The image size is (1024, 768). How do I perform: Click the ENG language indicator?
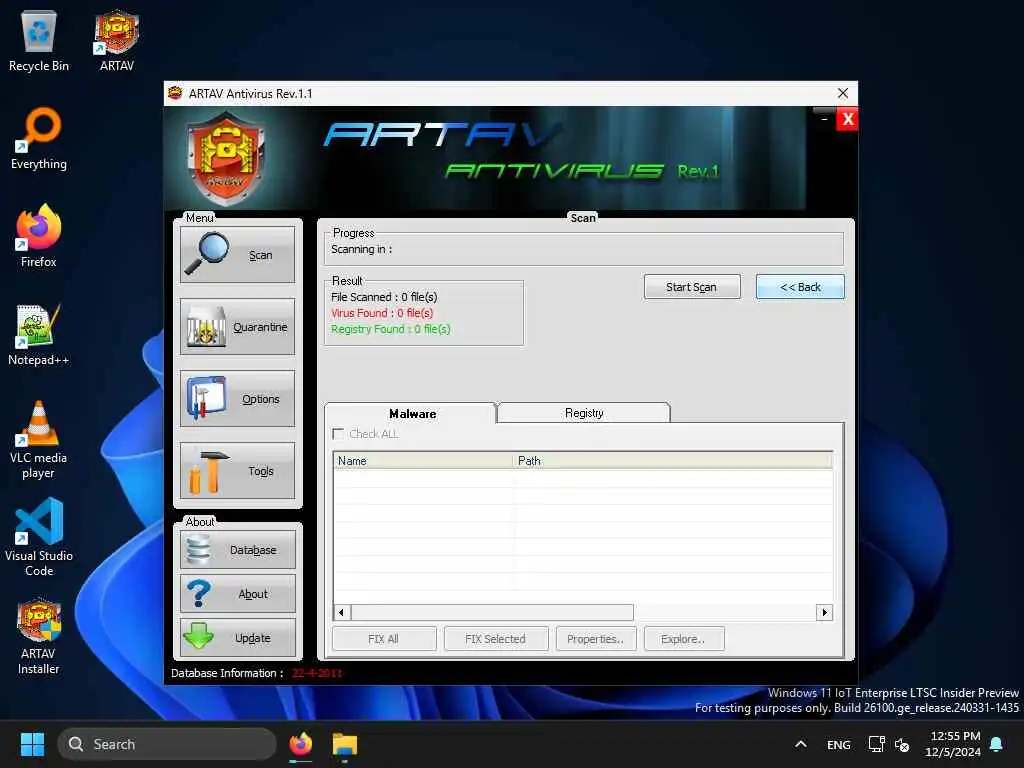(x=839, y=744)
